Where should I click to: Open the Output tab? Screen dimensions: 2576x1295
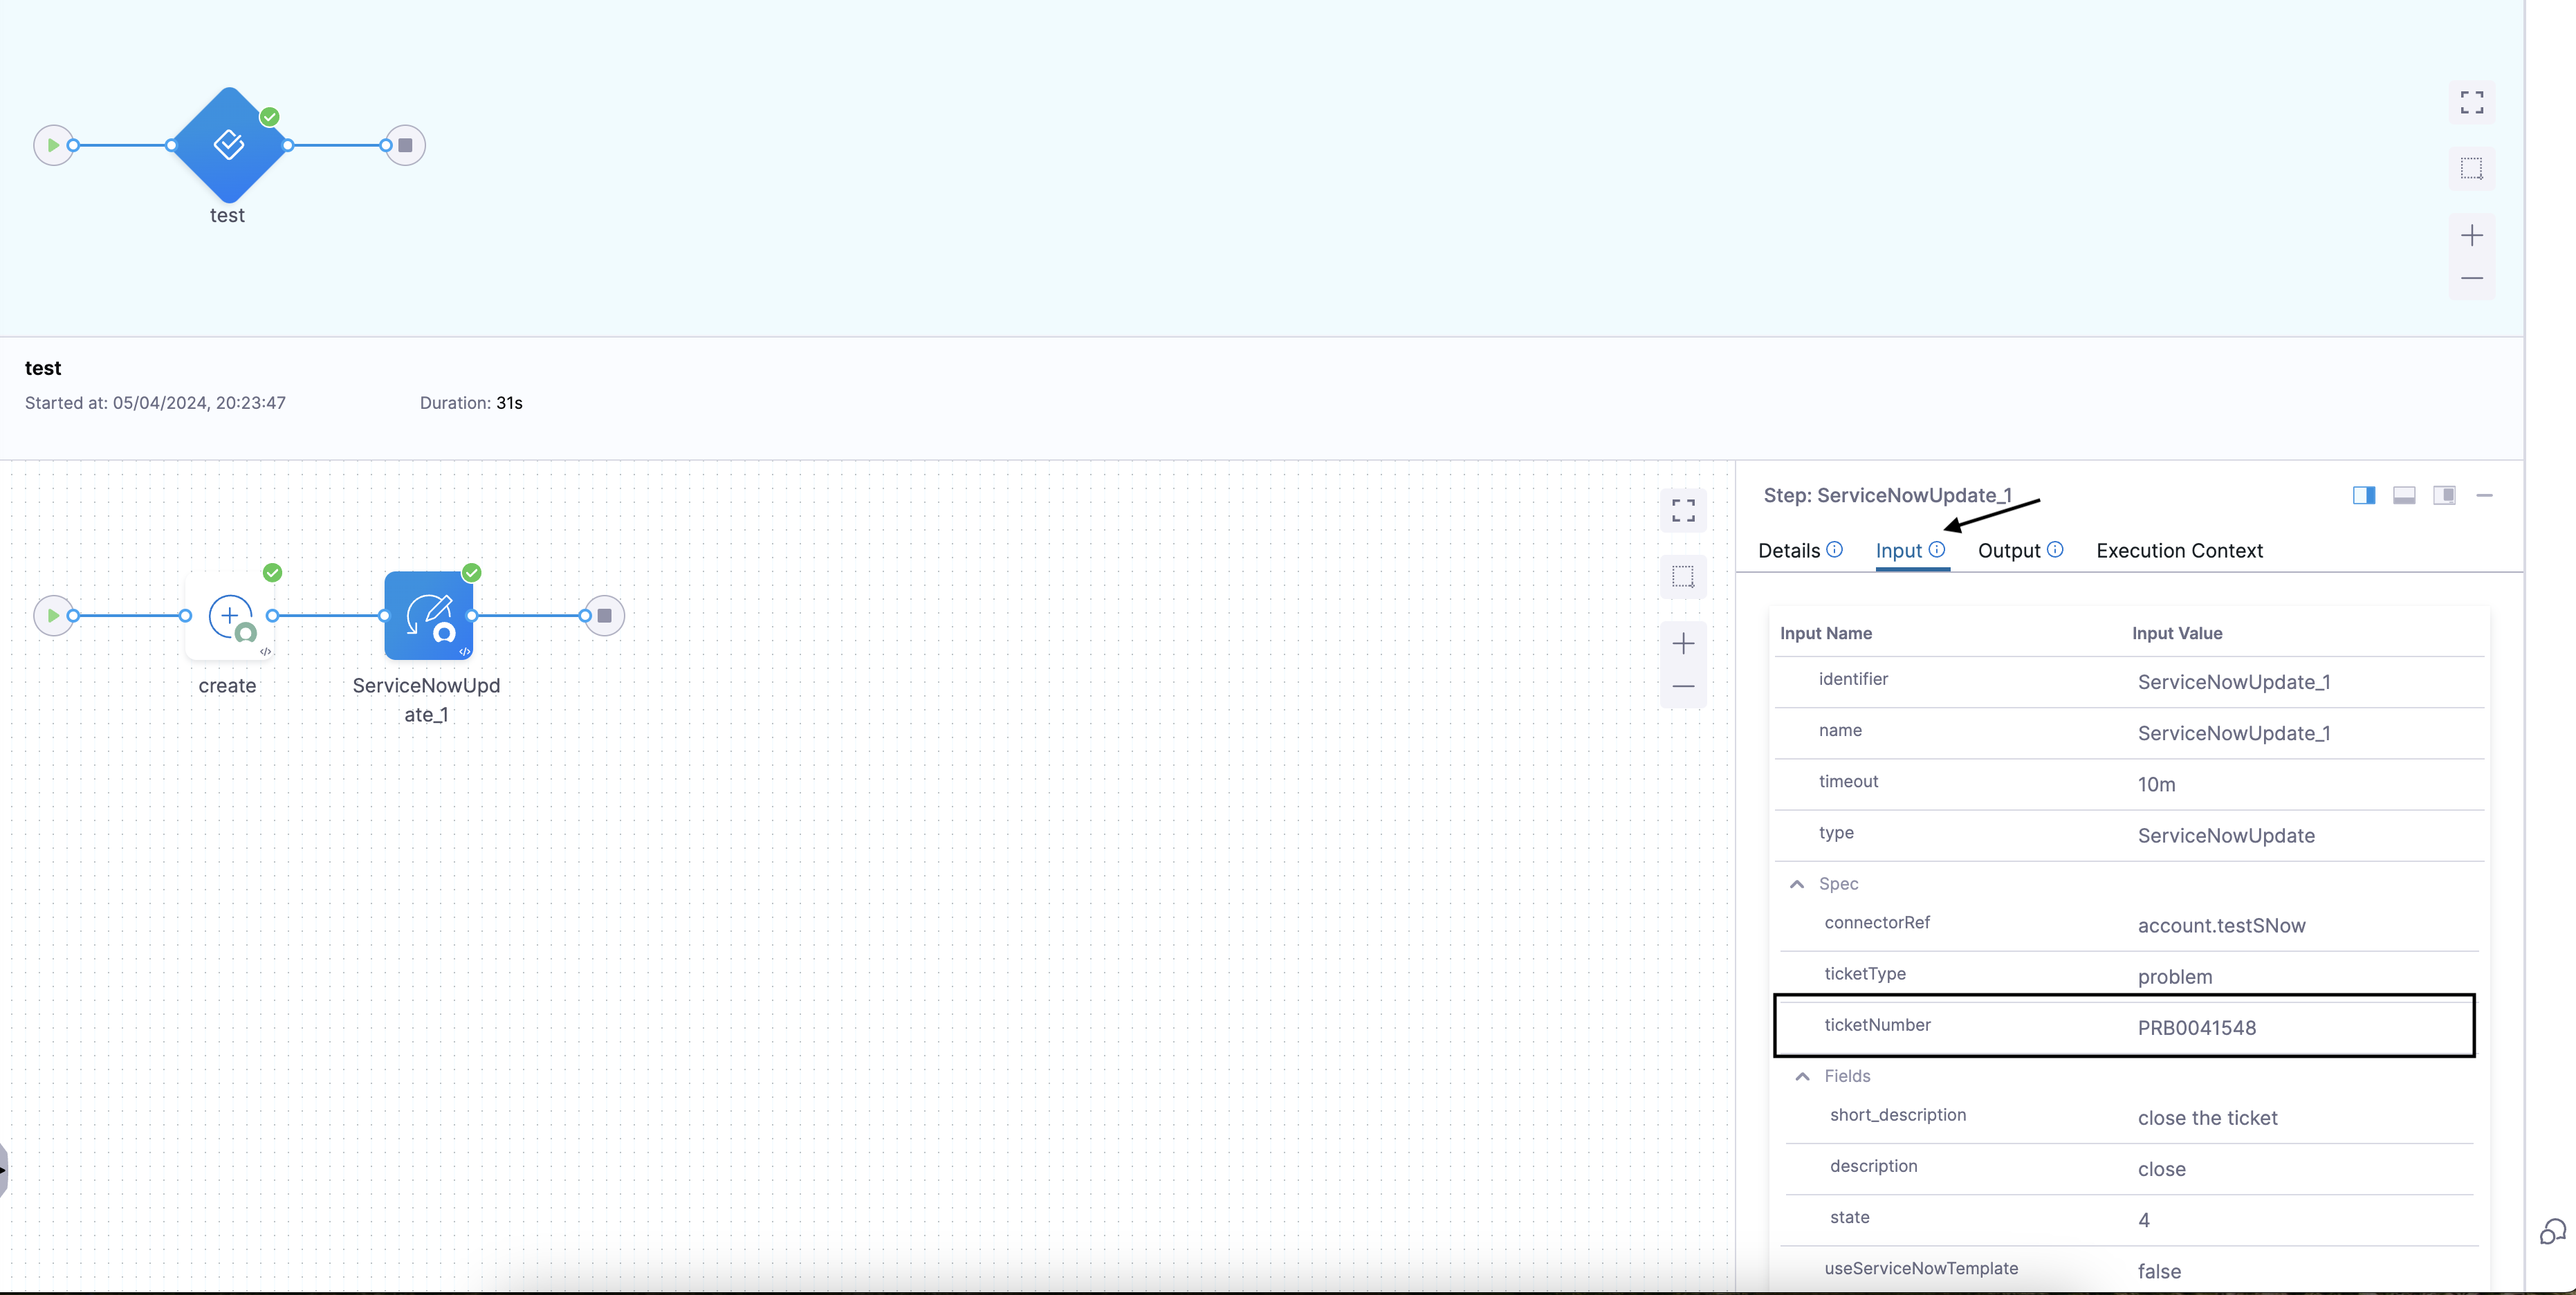coord(2008,551)
